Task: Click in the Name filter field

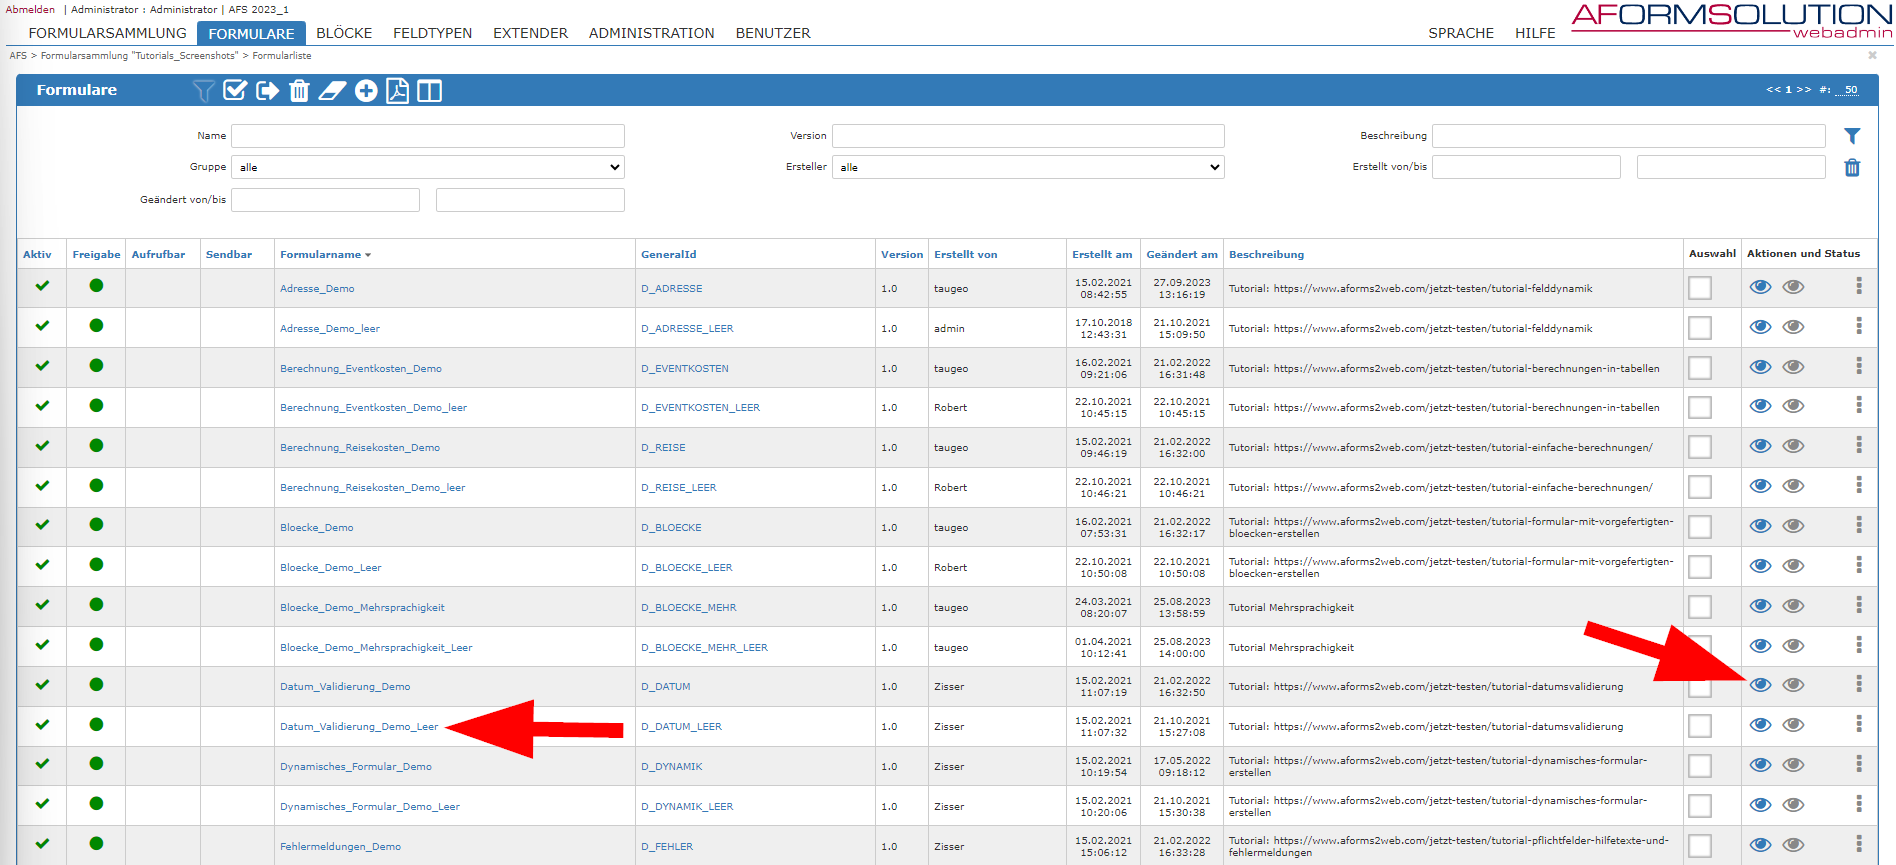Action: click(427, 136)
